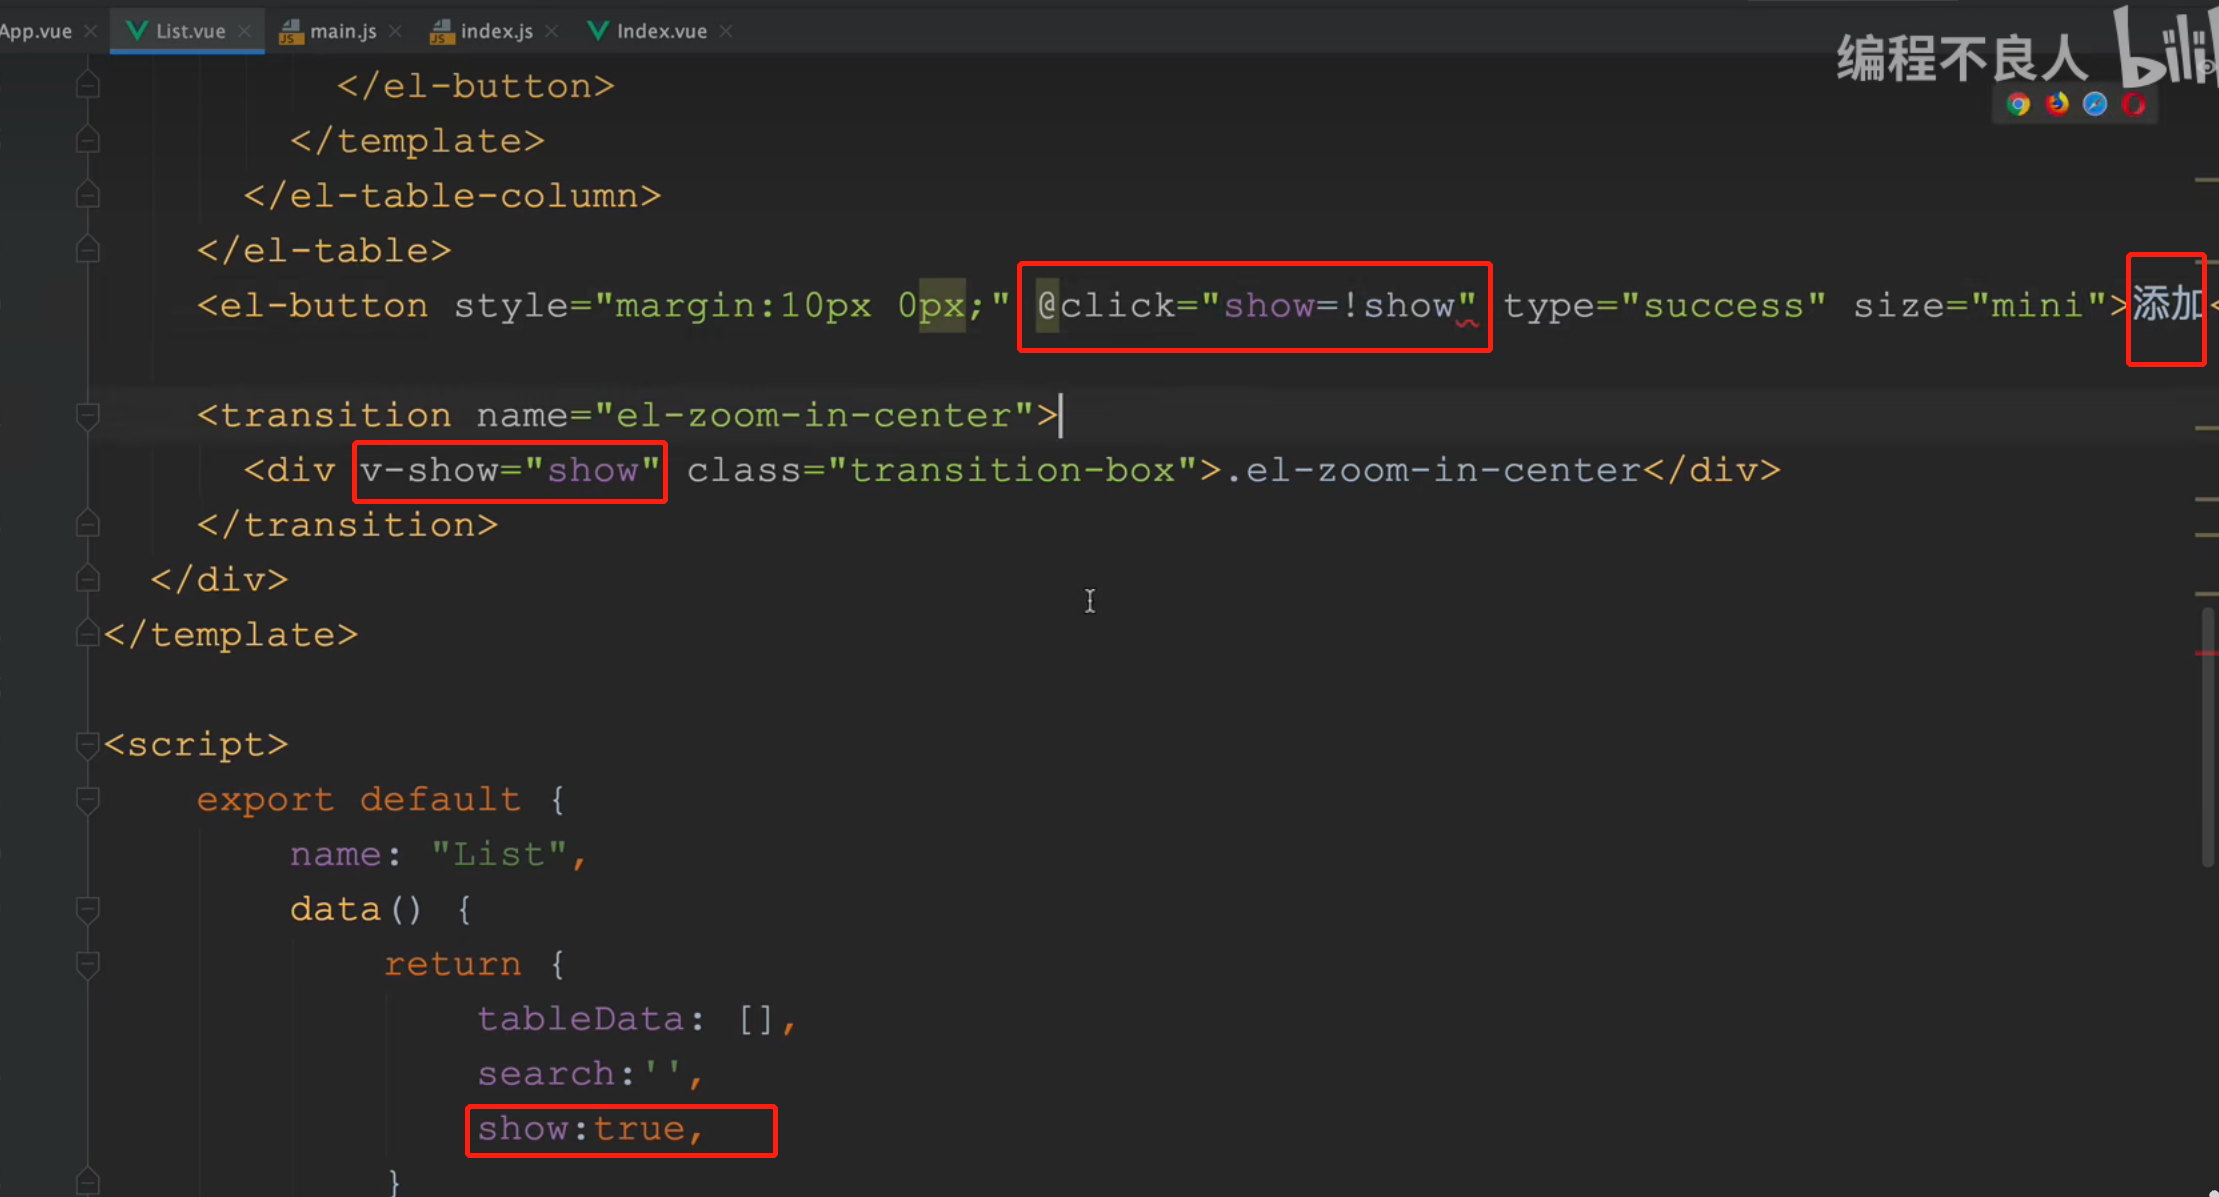This screenshot has height=1197, width=2219.
Task: Close the List.vue tab
Action: coord(244,31)
